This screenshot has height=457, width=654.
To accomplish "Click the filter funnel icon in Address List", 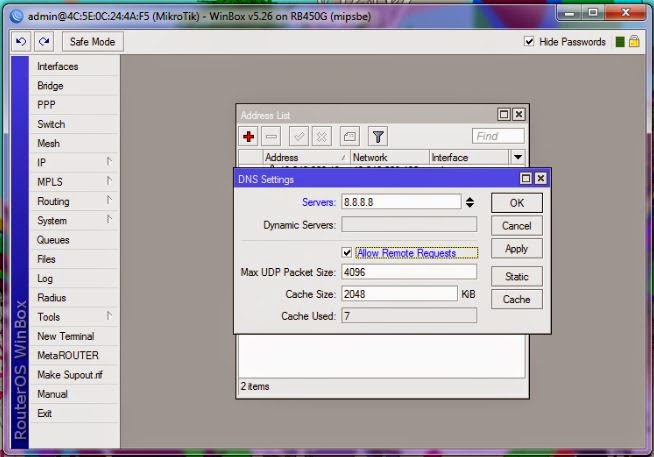I will pos(378,136).
